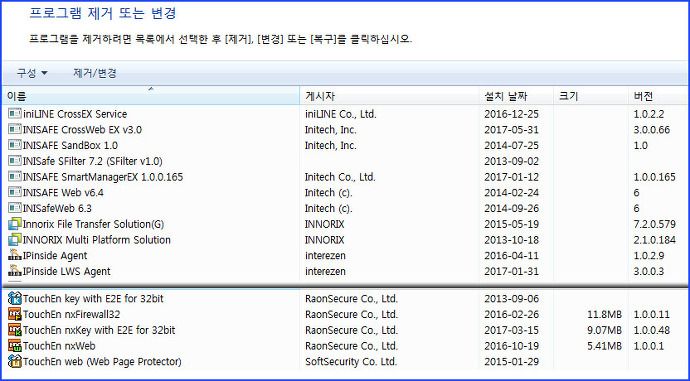
Task: Sort by the 게시자 column header
Action: click(389, 96)
